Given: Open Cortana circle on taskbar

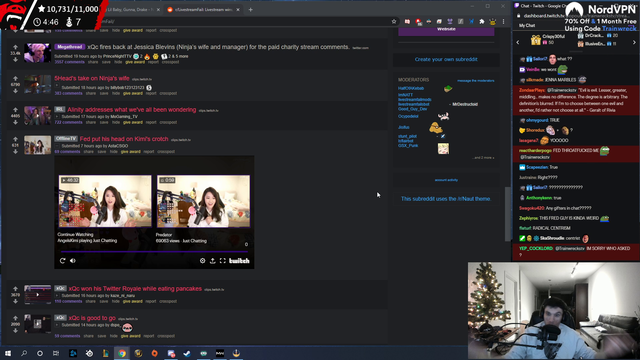Looking at the screenshot, I should coord(40,353).
